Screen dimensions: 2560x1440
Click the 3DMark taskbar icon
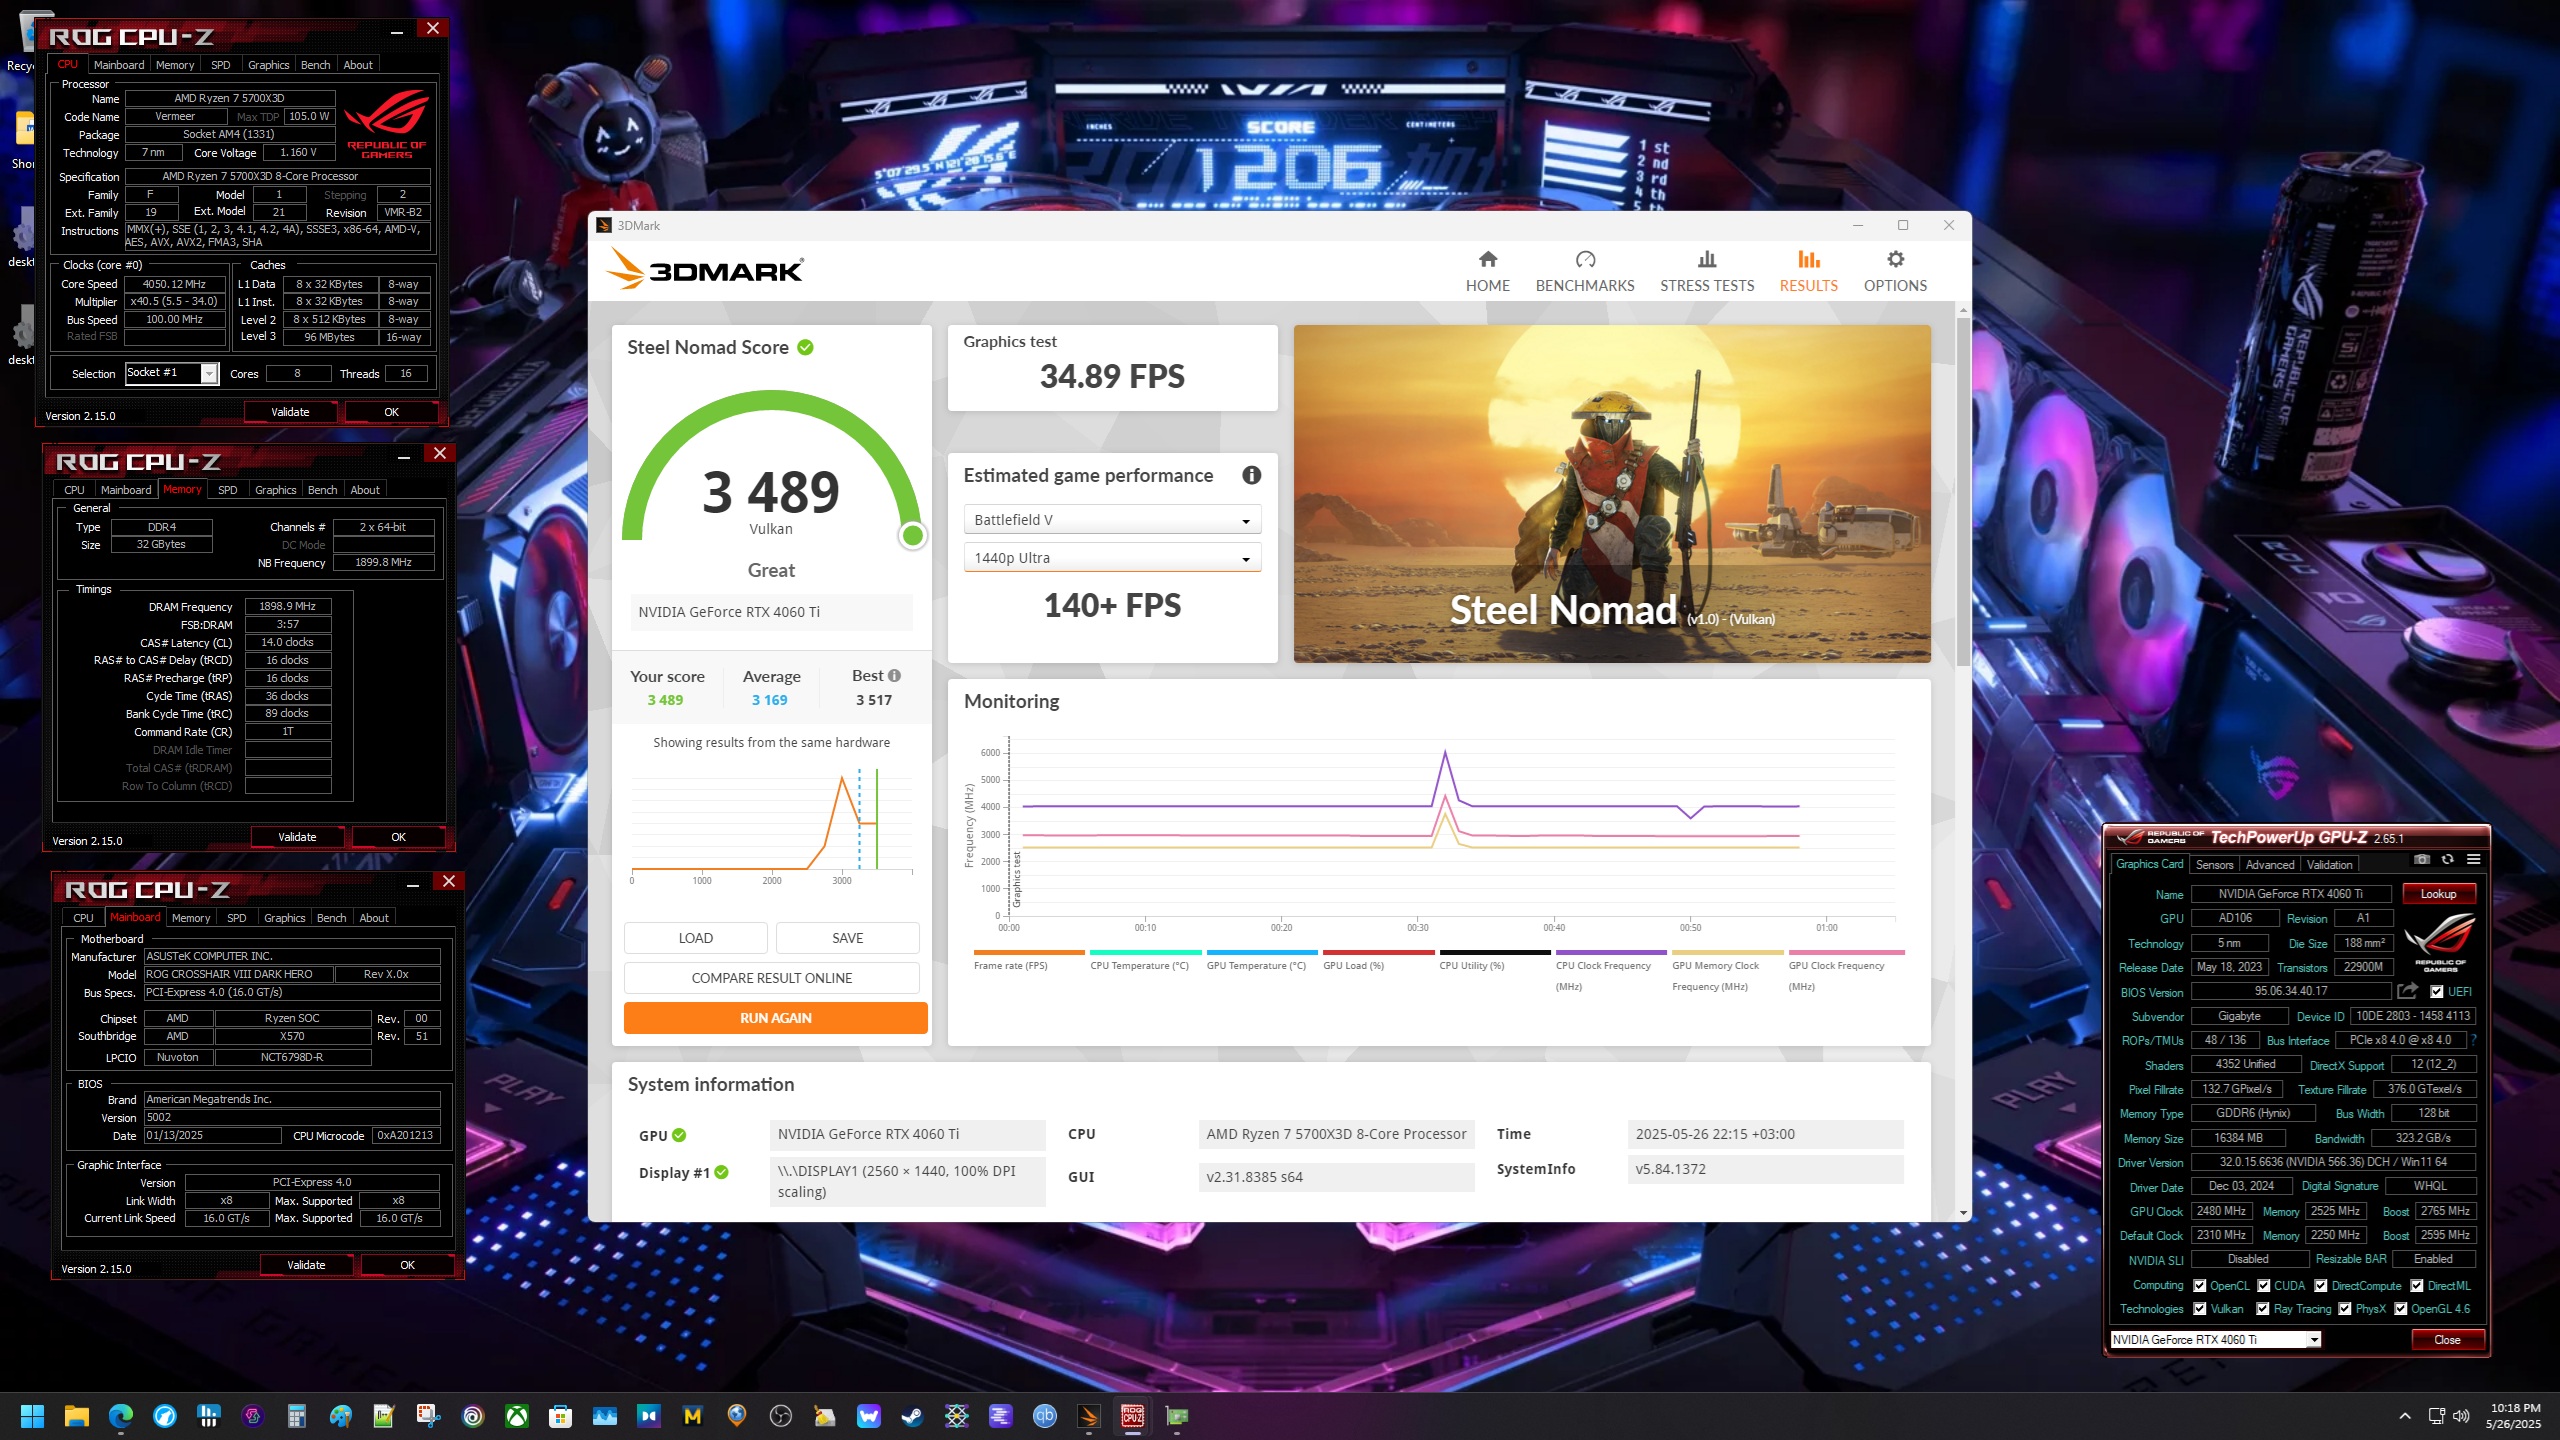(1089, 1416)
